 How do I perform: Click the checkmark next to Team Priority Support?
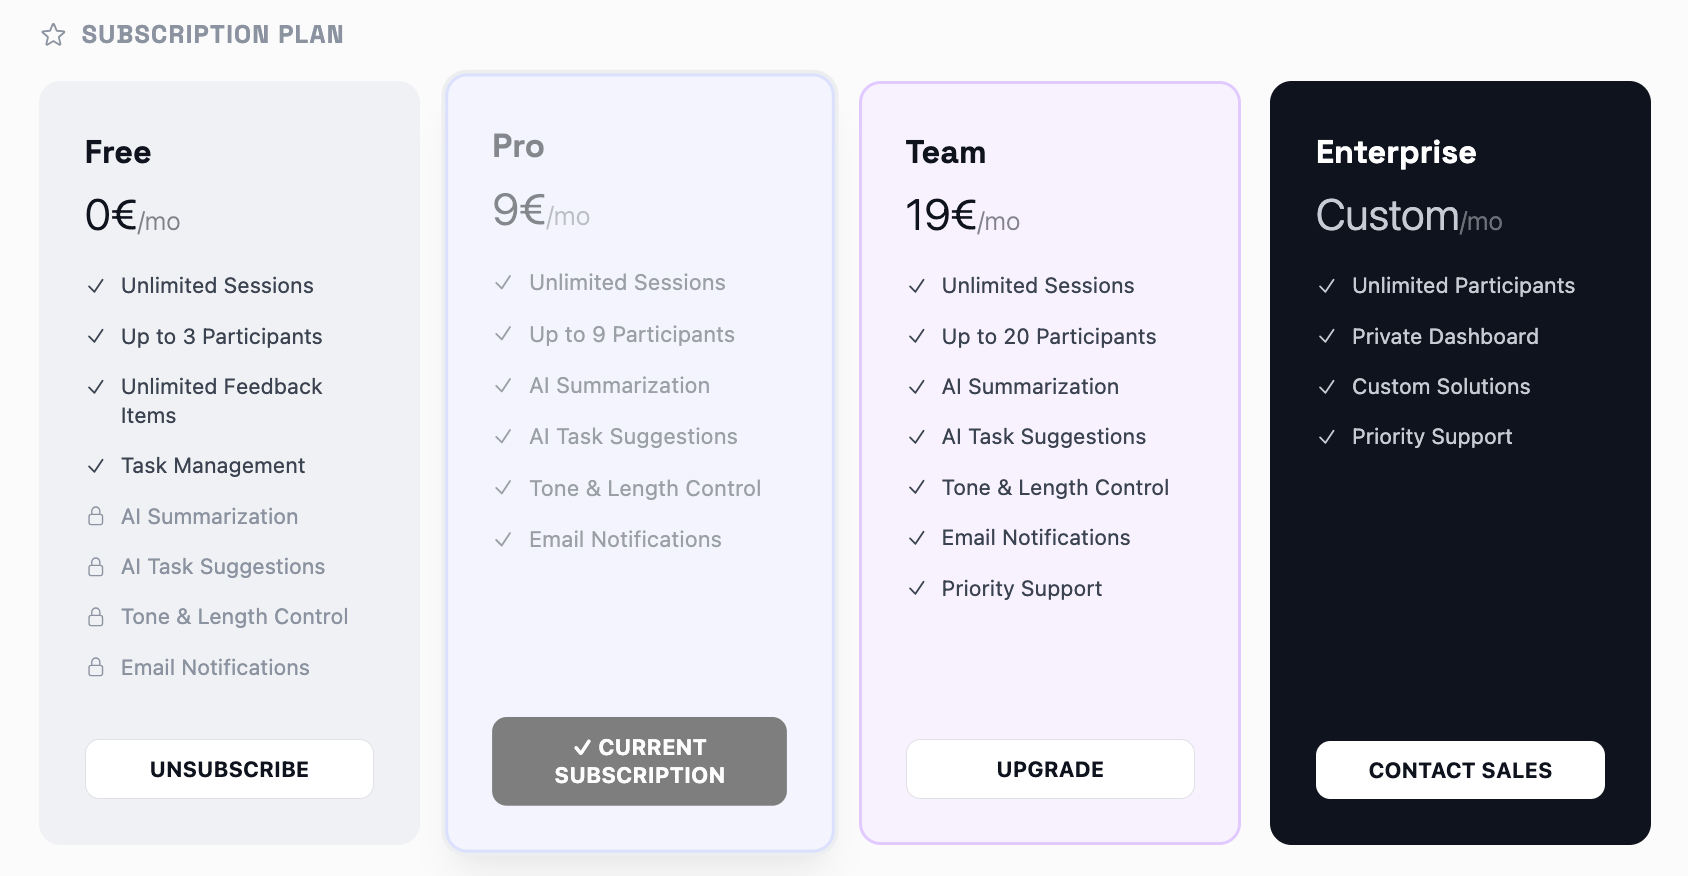[x=916, y=588]
